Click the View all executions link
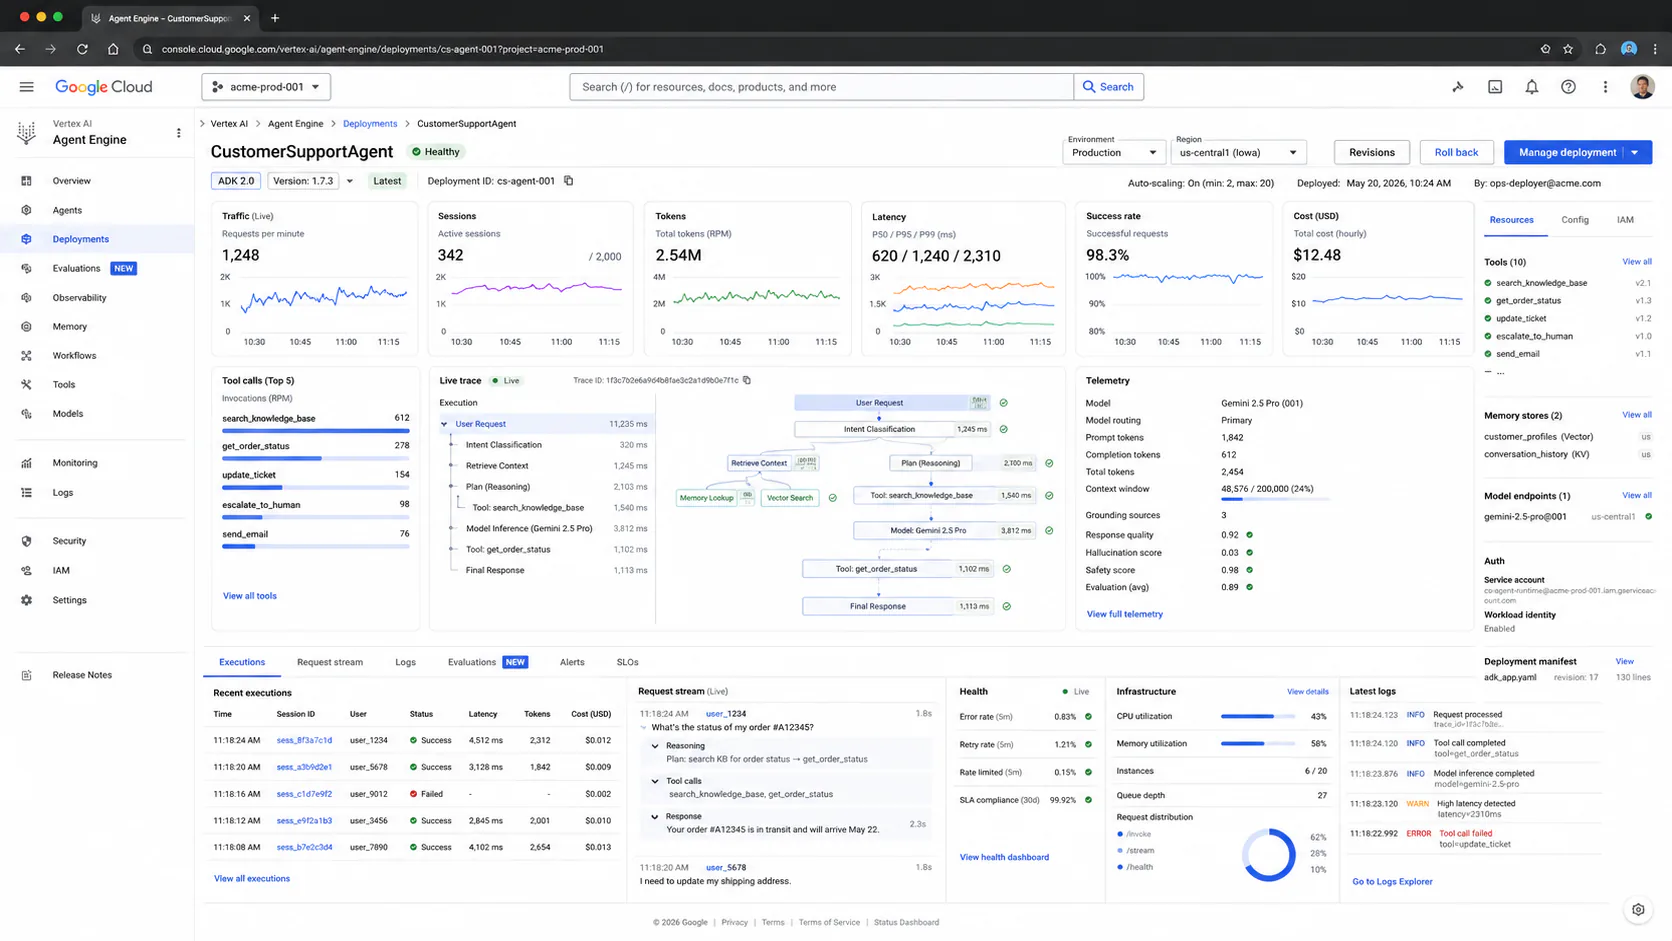 tap(252, 879)
